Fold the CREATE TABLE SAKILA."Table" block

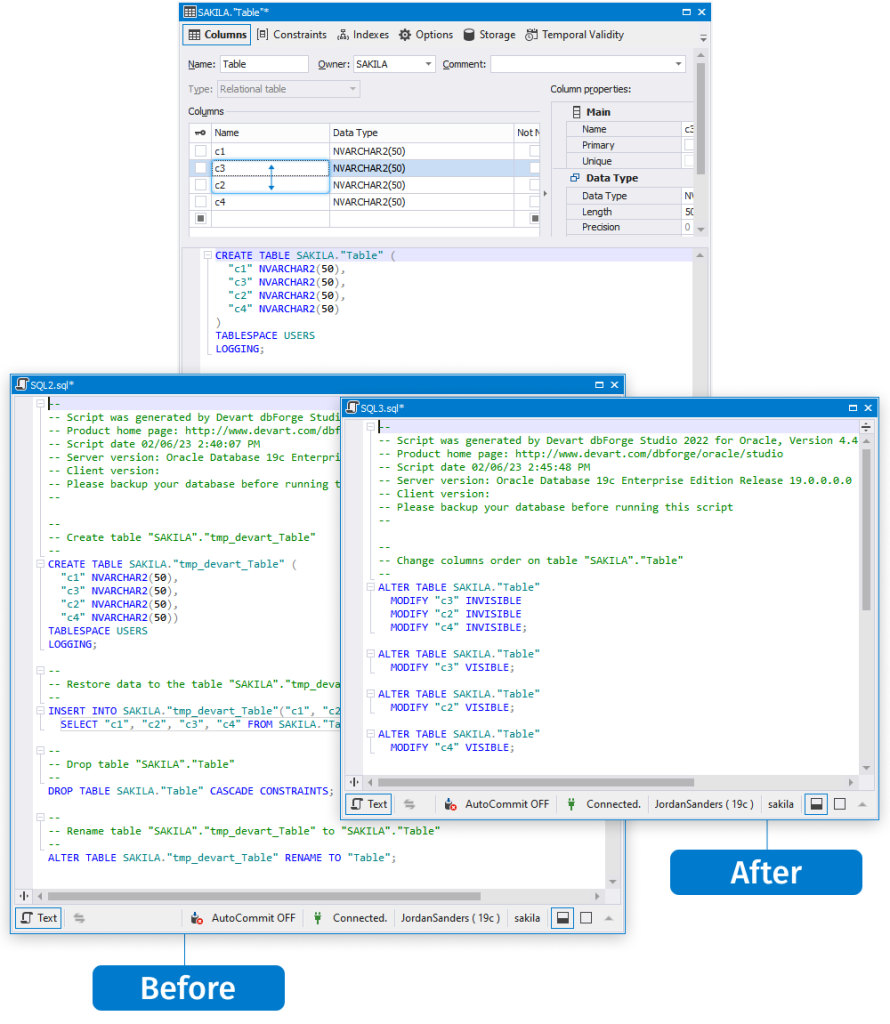(x=207, y=255)
